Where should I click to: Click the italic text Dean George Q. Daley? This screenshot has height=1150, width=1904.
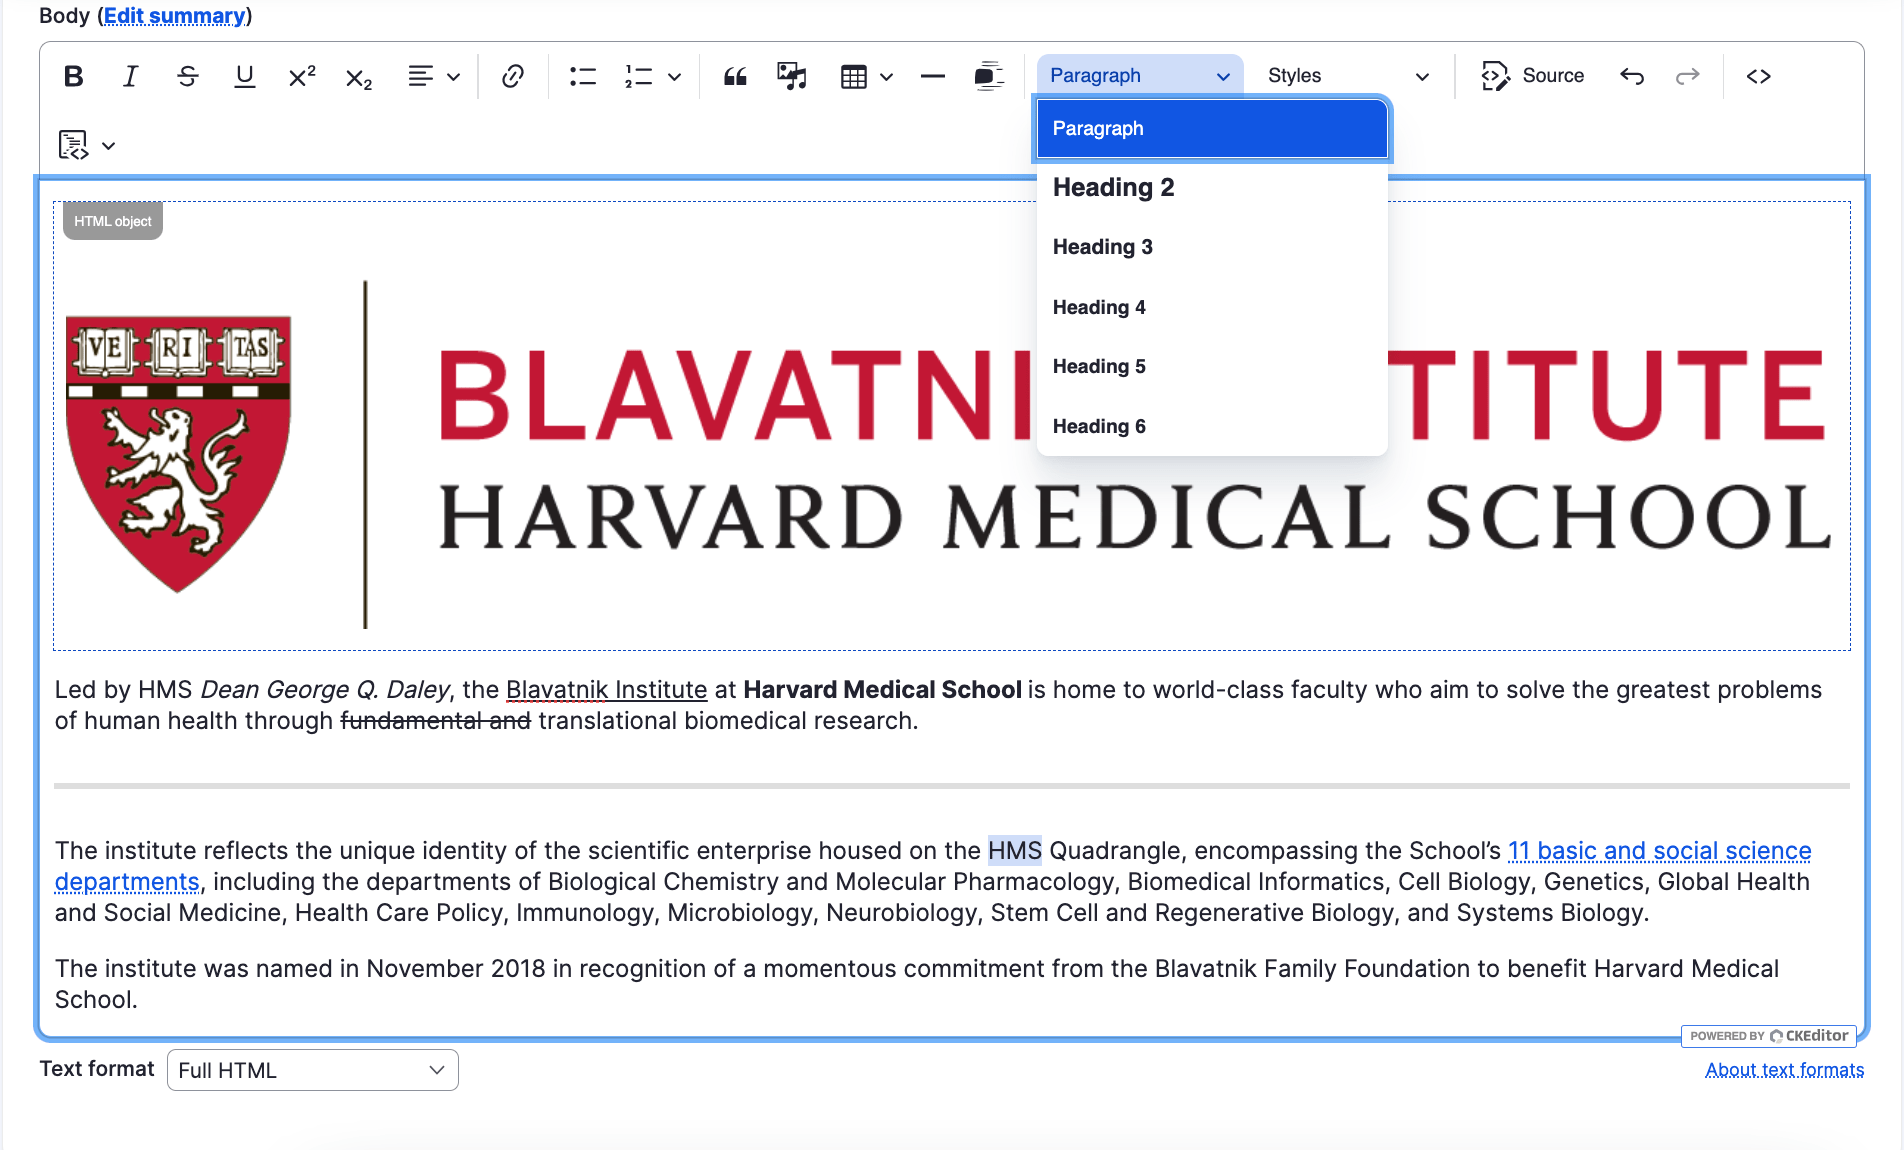325,690
